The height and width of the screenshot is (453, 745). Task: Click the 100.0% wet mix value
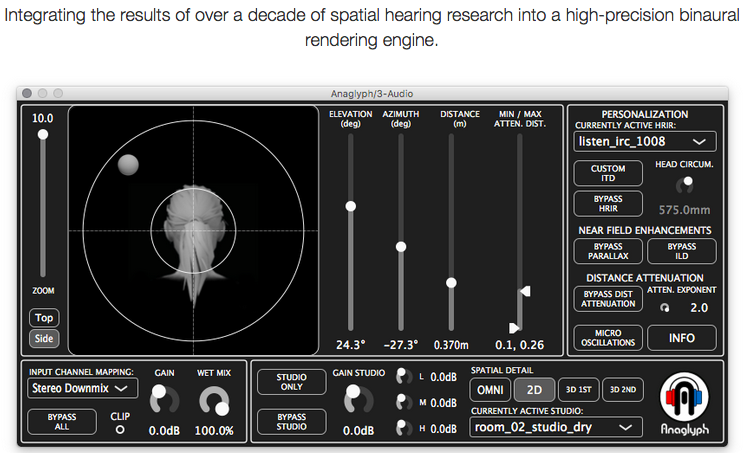pos(214,431)
